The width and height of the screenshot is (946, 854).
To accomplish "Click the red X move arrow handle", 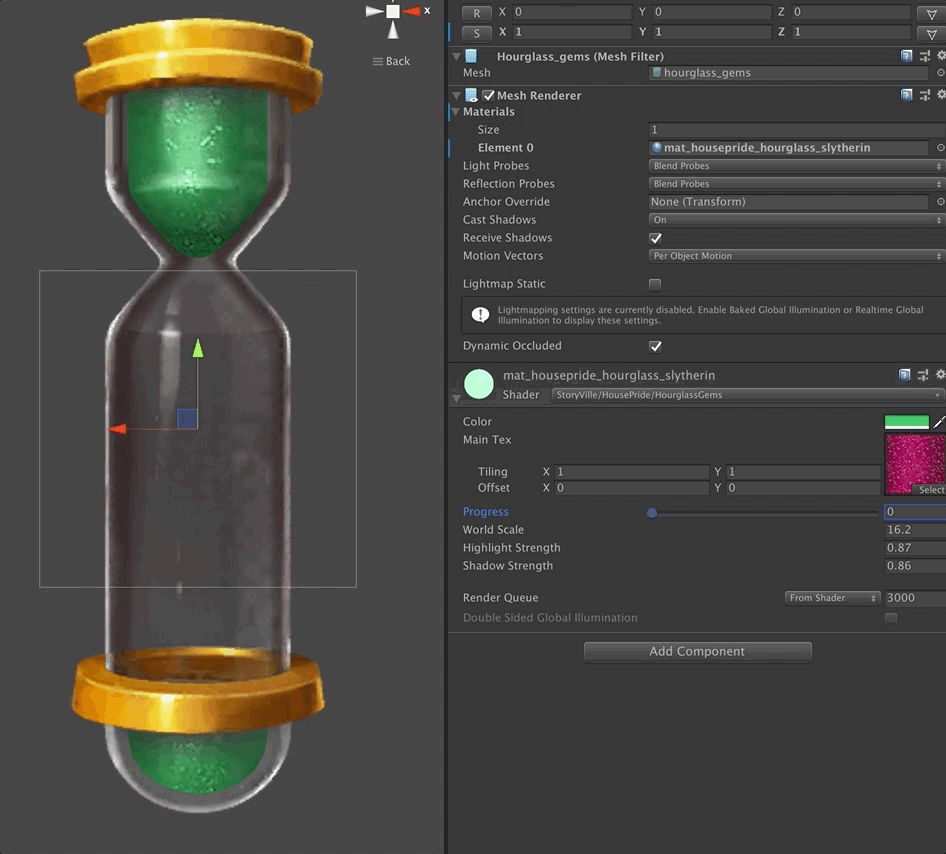I will [117, 429].
